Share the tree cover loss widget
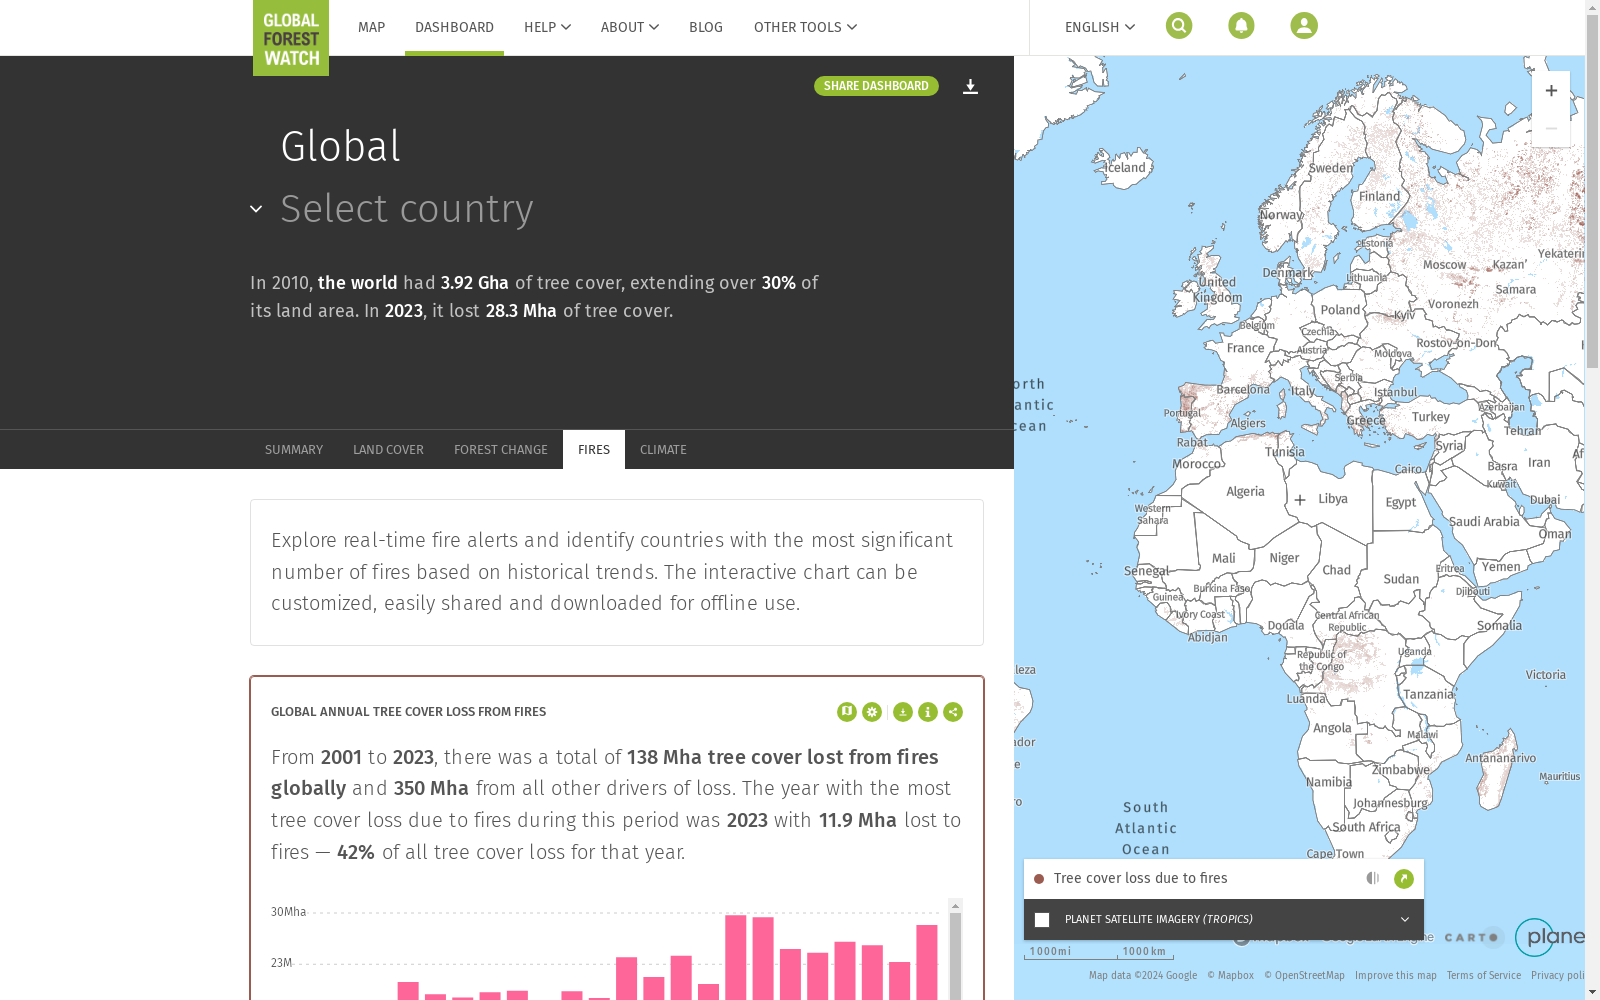 click(953, 712)
